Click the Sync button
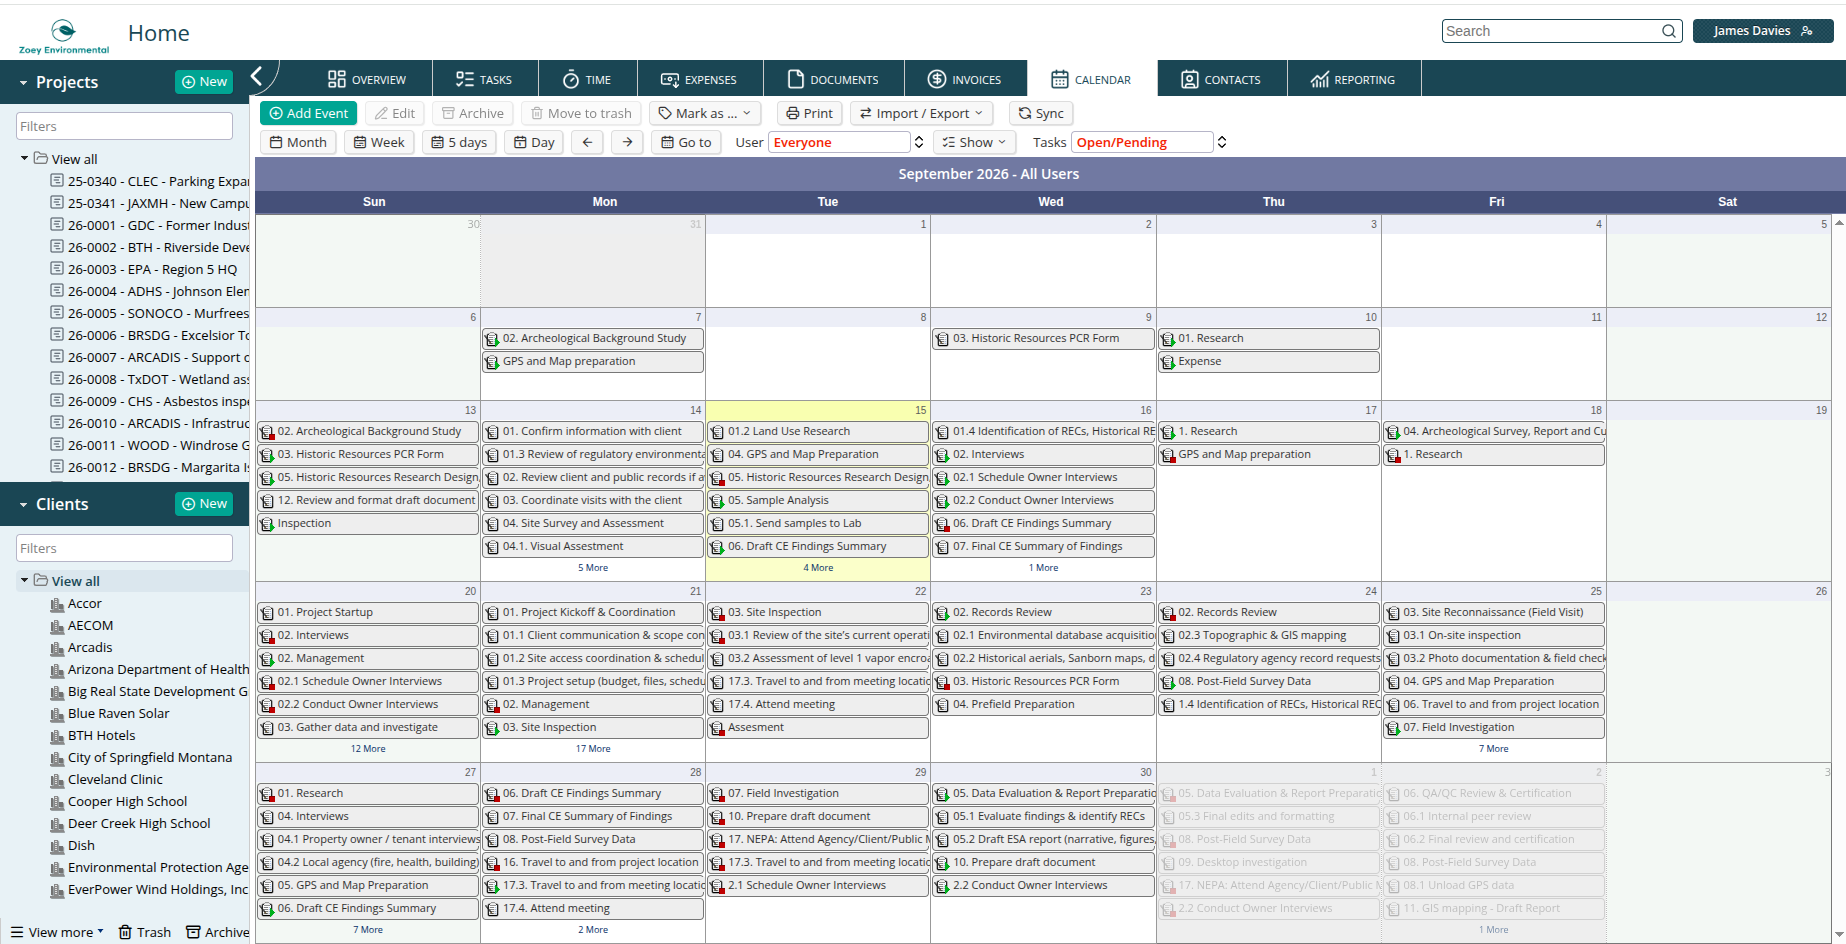This screenshot has width=1846, height=944. coord(1041,113)
